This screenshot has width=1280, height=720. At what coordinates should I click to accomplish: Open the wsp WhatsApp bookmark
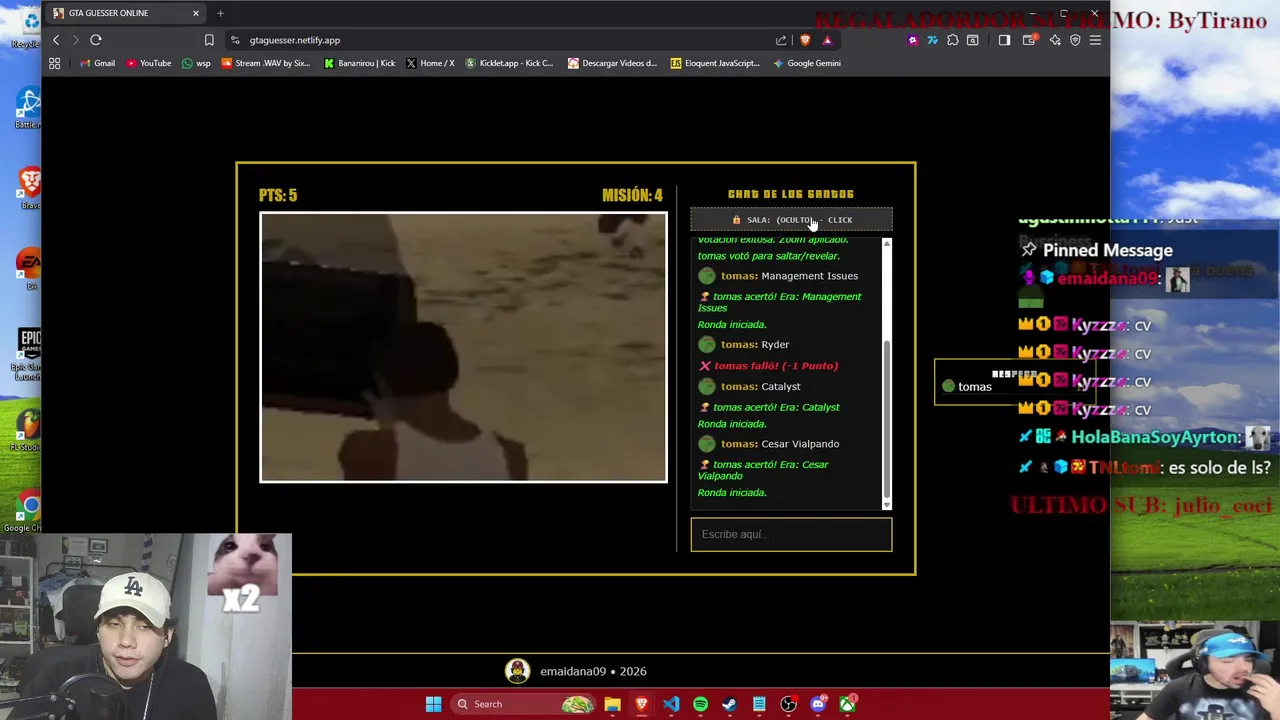(x=196, y=63)
